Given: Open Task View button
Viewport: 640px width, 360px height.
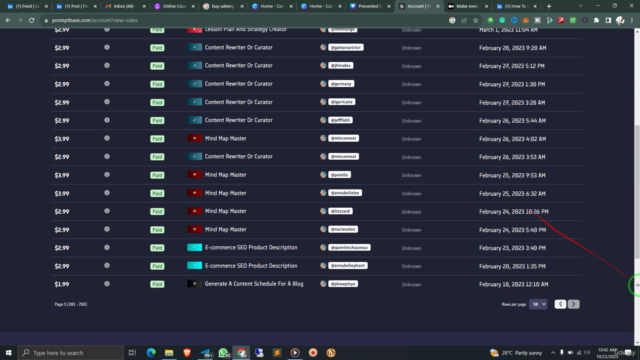Looking at the screenshot, I should tap(132, 353).
